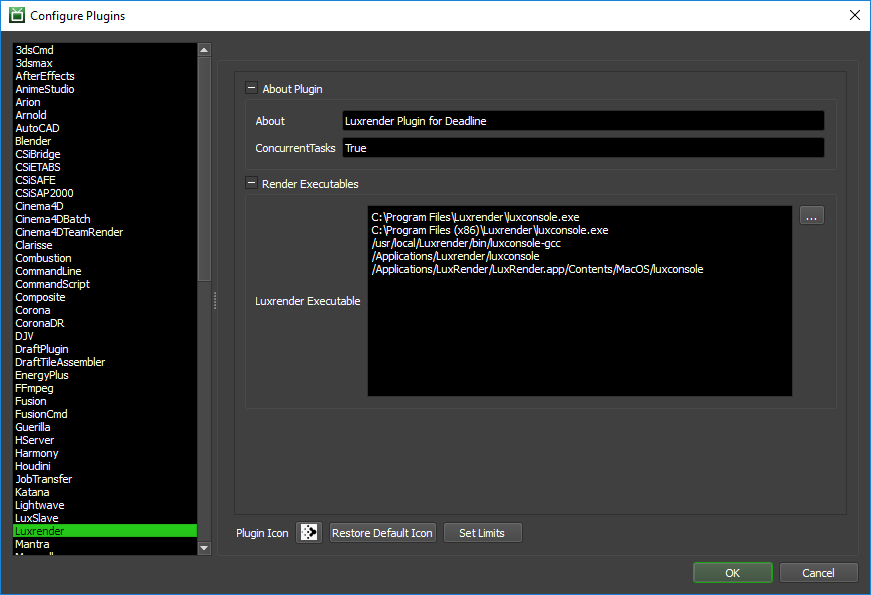The height and width of the screenshot is (595, 871).
Task: Cancel the plugin configuration dialog
Action: [x=818, y=573]
